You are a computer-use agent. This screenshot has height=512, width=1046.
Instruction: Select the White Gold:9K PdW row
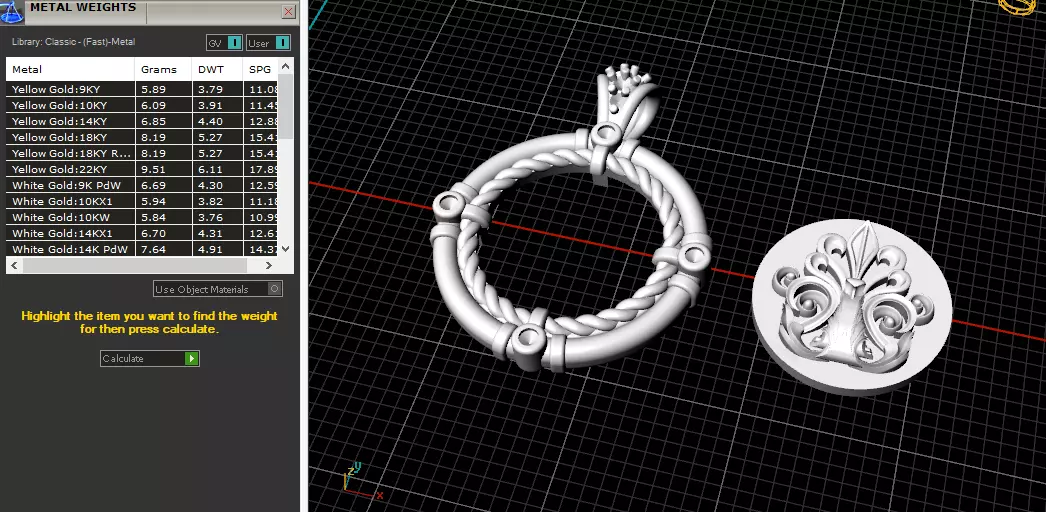click(x=141, y=185)
